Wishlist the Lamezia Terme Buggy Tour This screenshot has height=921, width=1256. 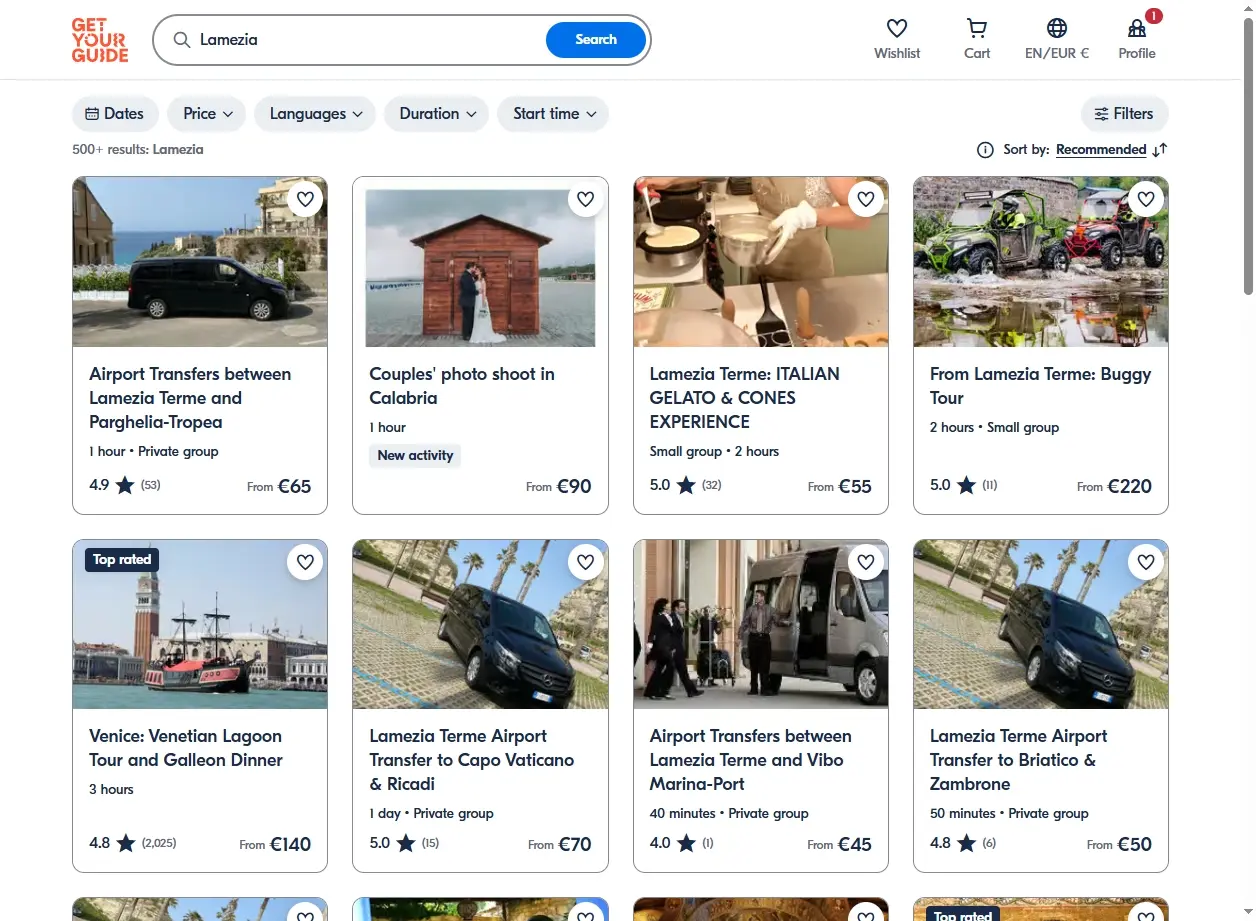pyautogui.click(x=1146, y=199)
